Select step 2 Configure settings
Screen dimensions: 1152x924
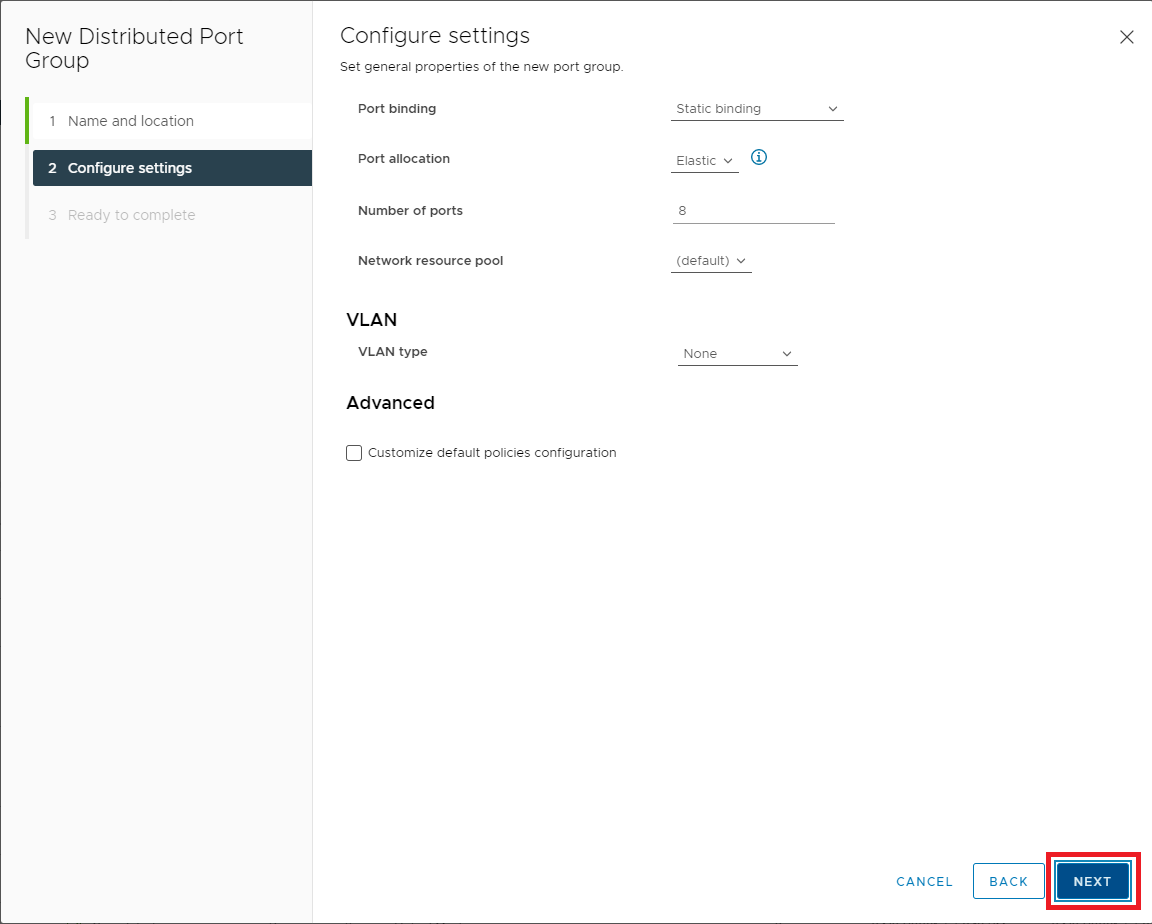click(130, 168)
